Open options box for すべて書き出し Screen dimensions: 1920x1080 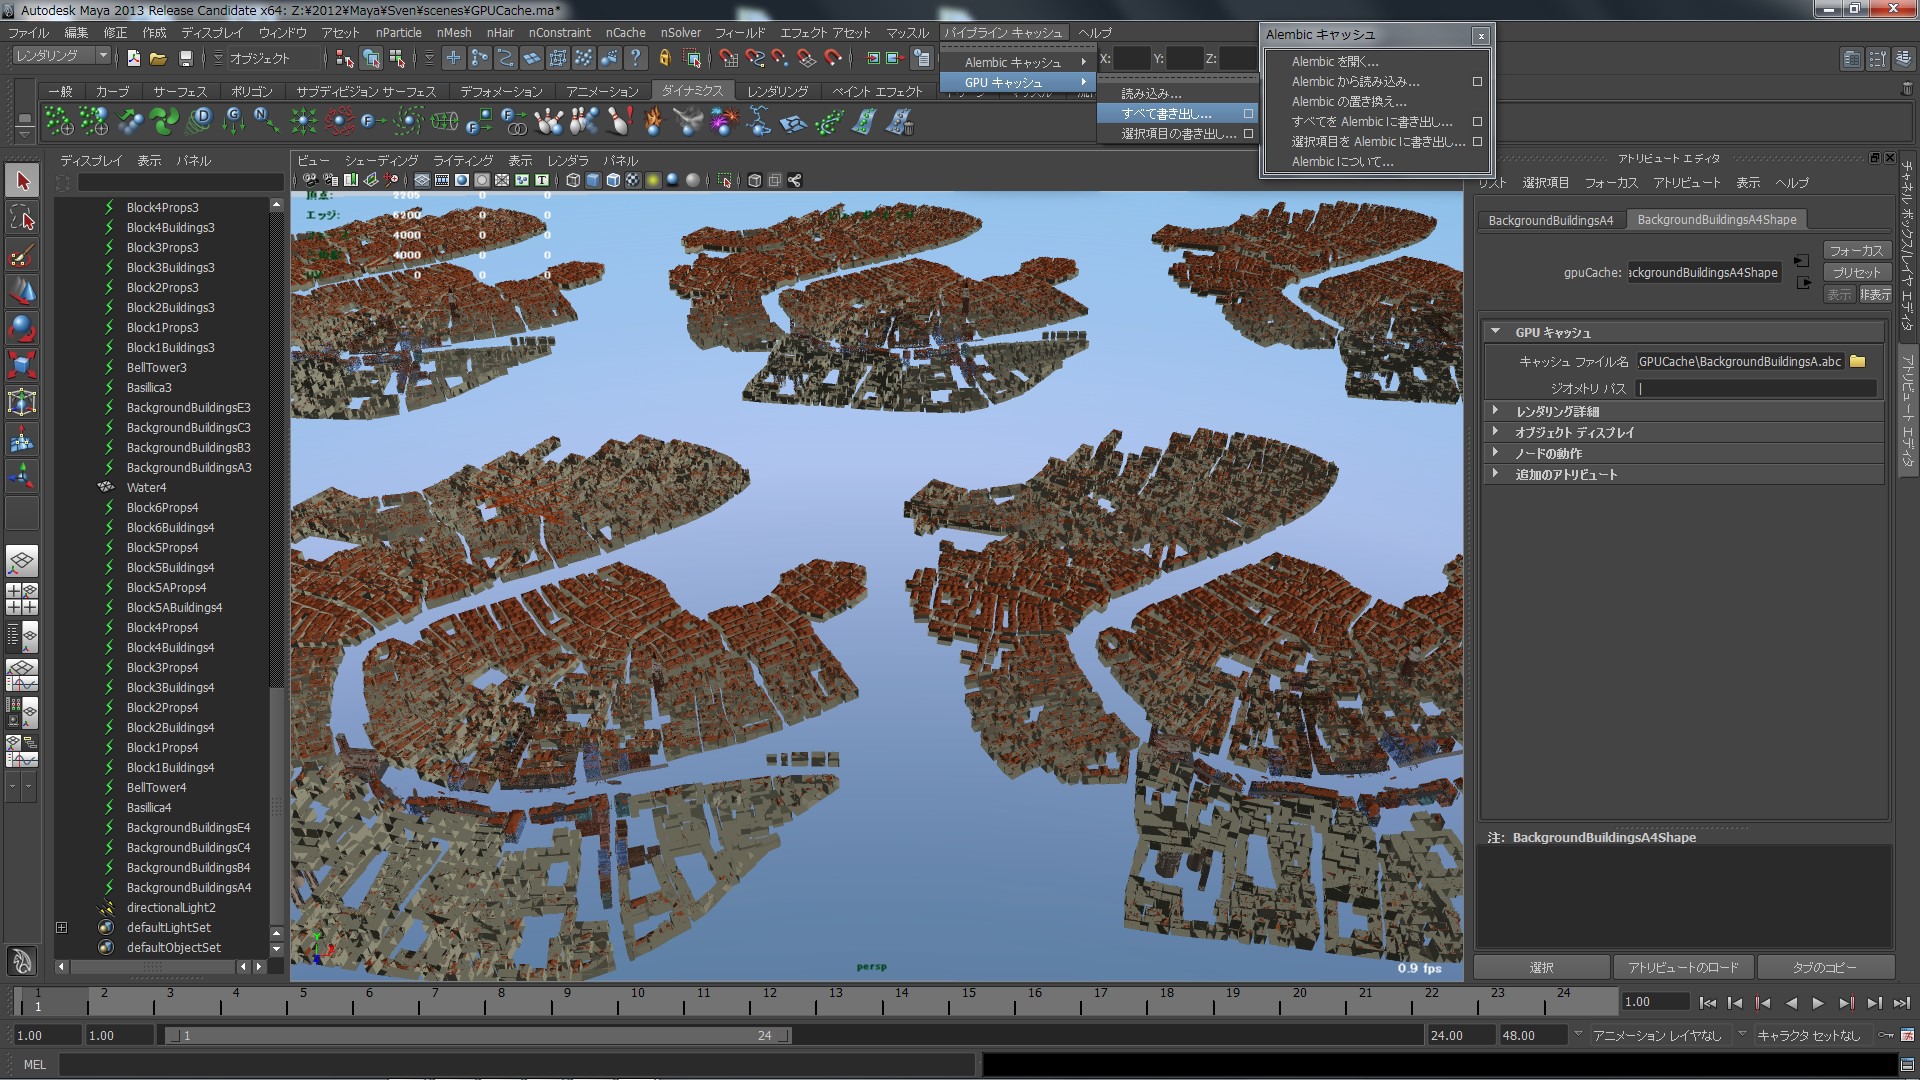(1248, 114)
